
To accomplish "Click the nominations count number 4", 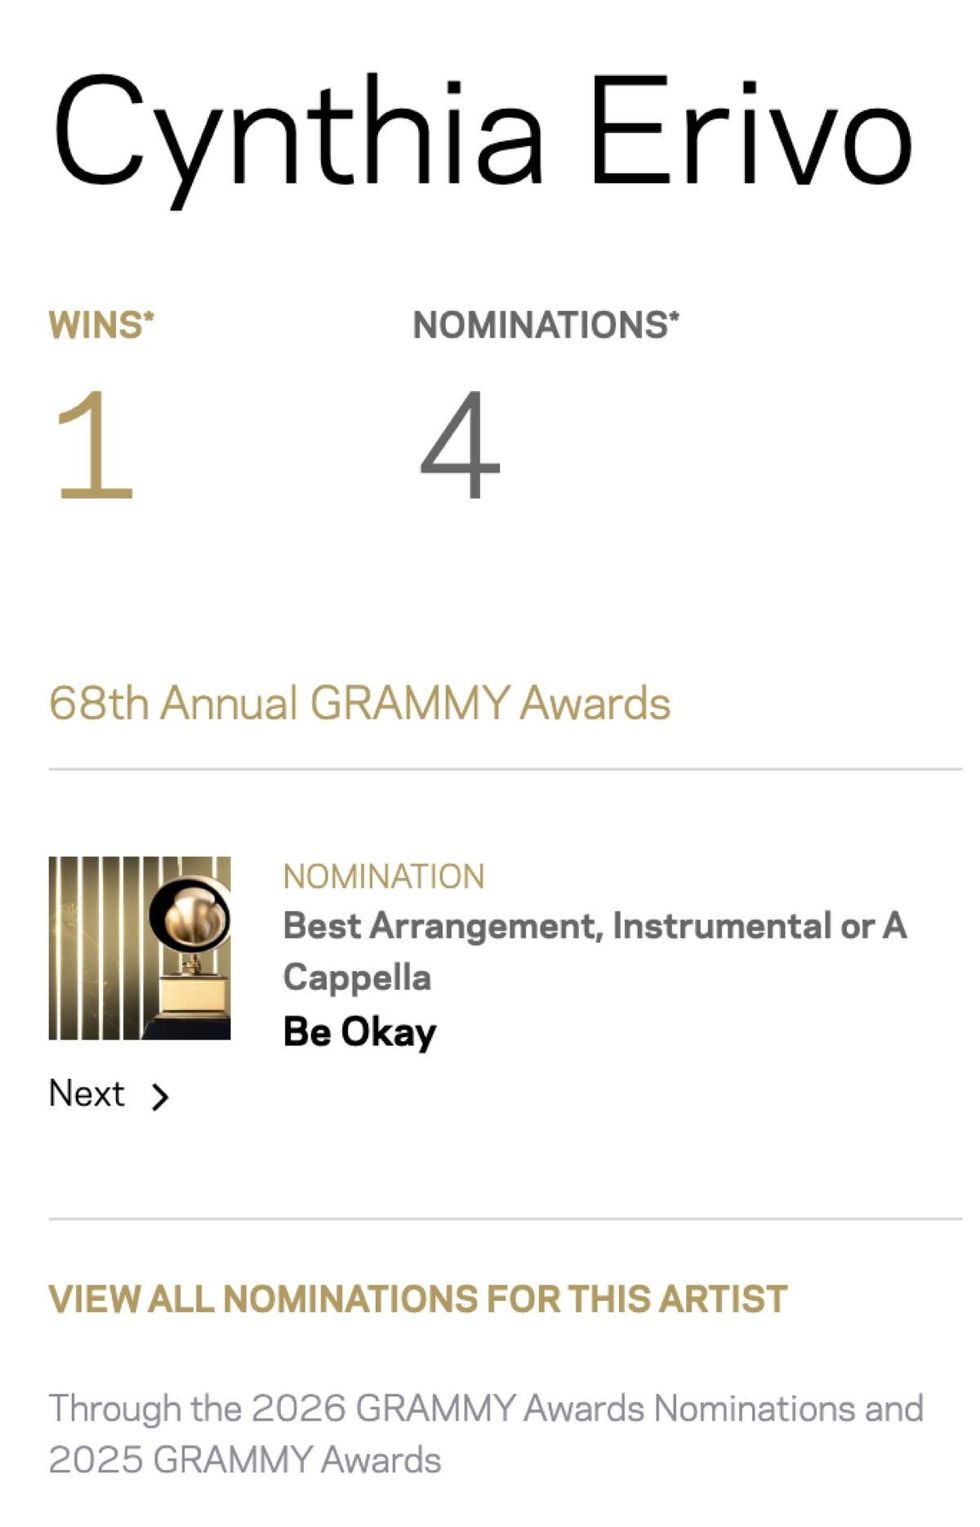I will [459, 444].
